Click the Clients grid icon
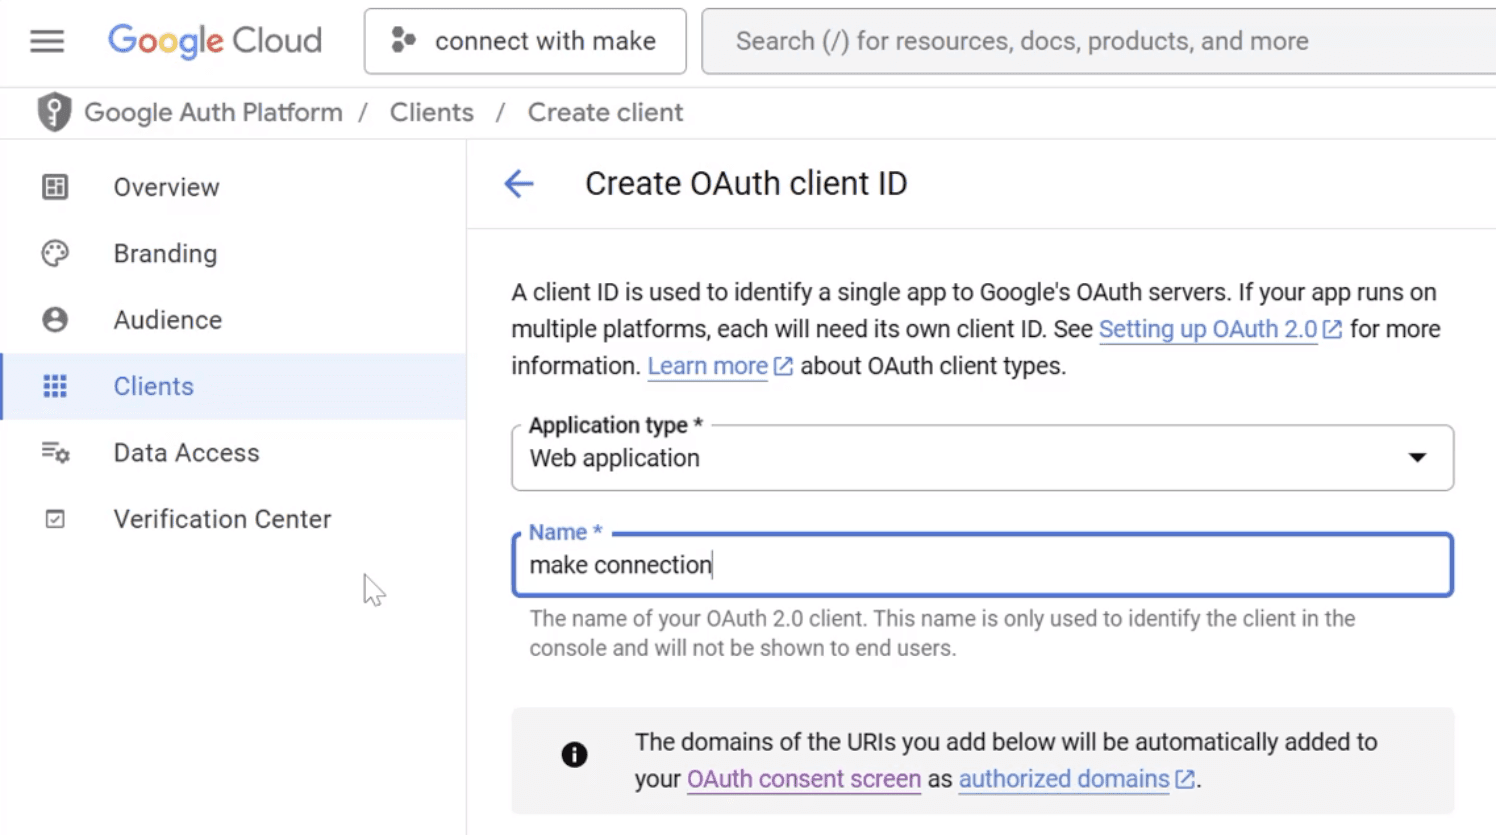 tap(55, 386)
